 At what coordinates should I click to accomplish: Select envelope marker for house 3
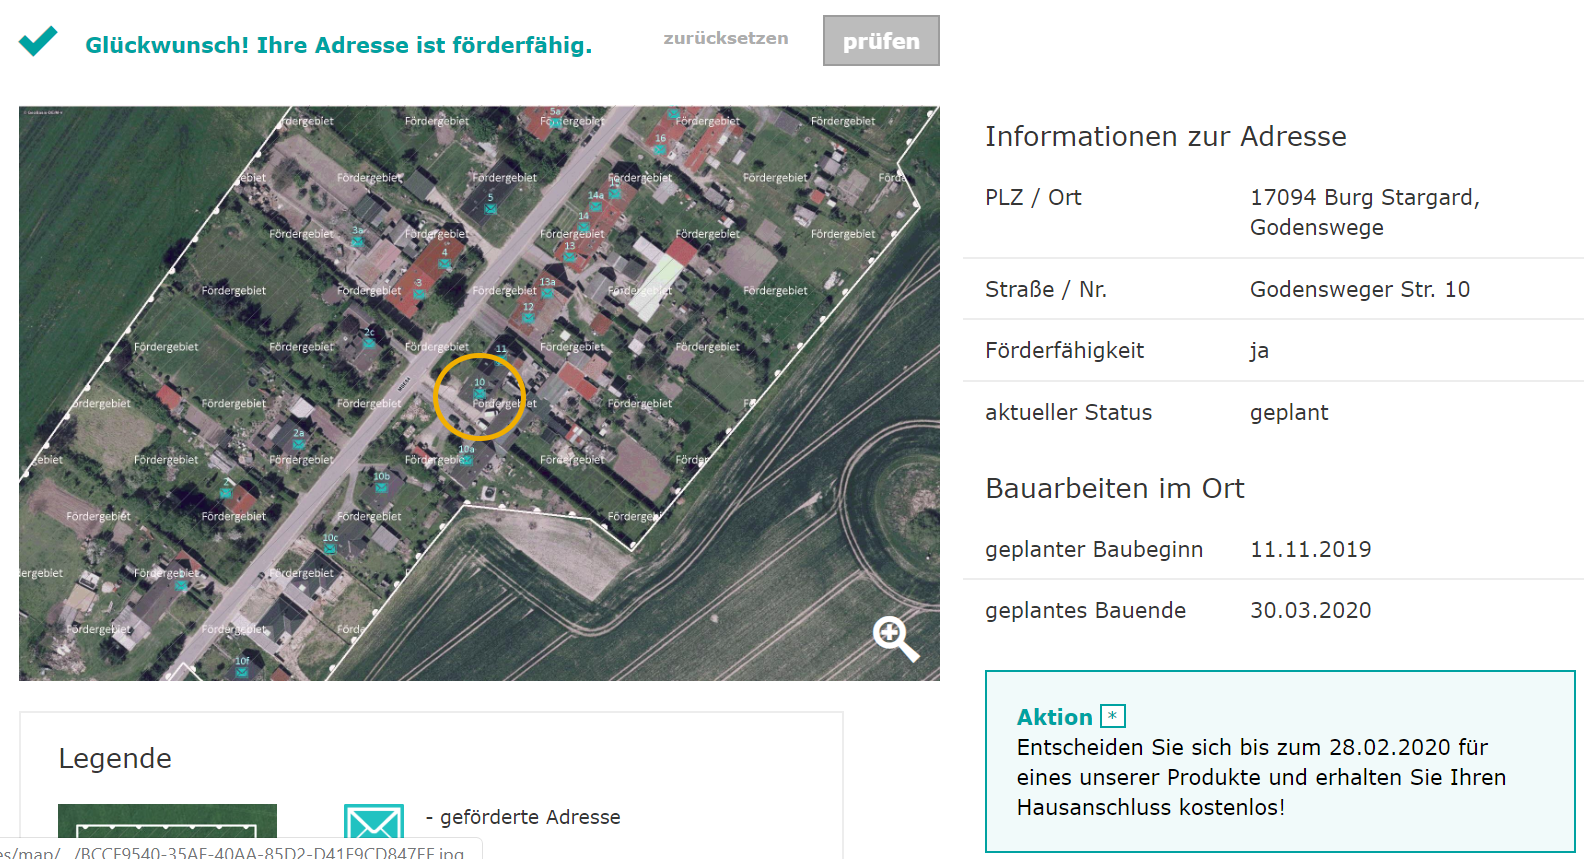[x=419, y=294]
